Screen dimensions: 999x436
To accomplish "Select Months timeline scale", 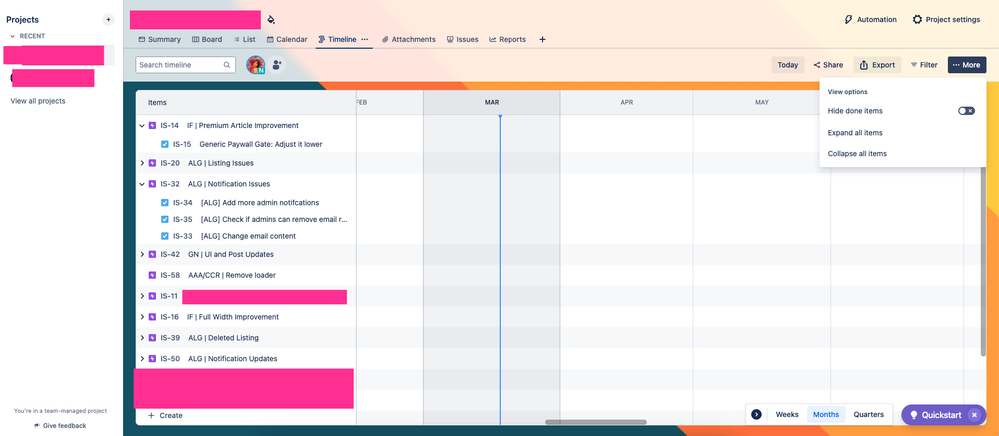I will click(826, 414).
